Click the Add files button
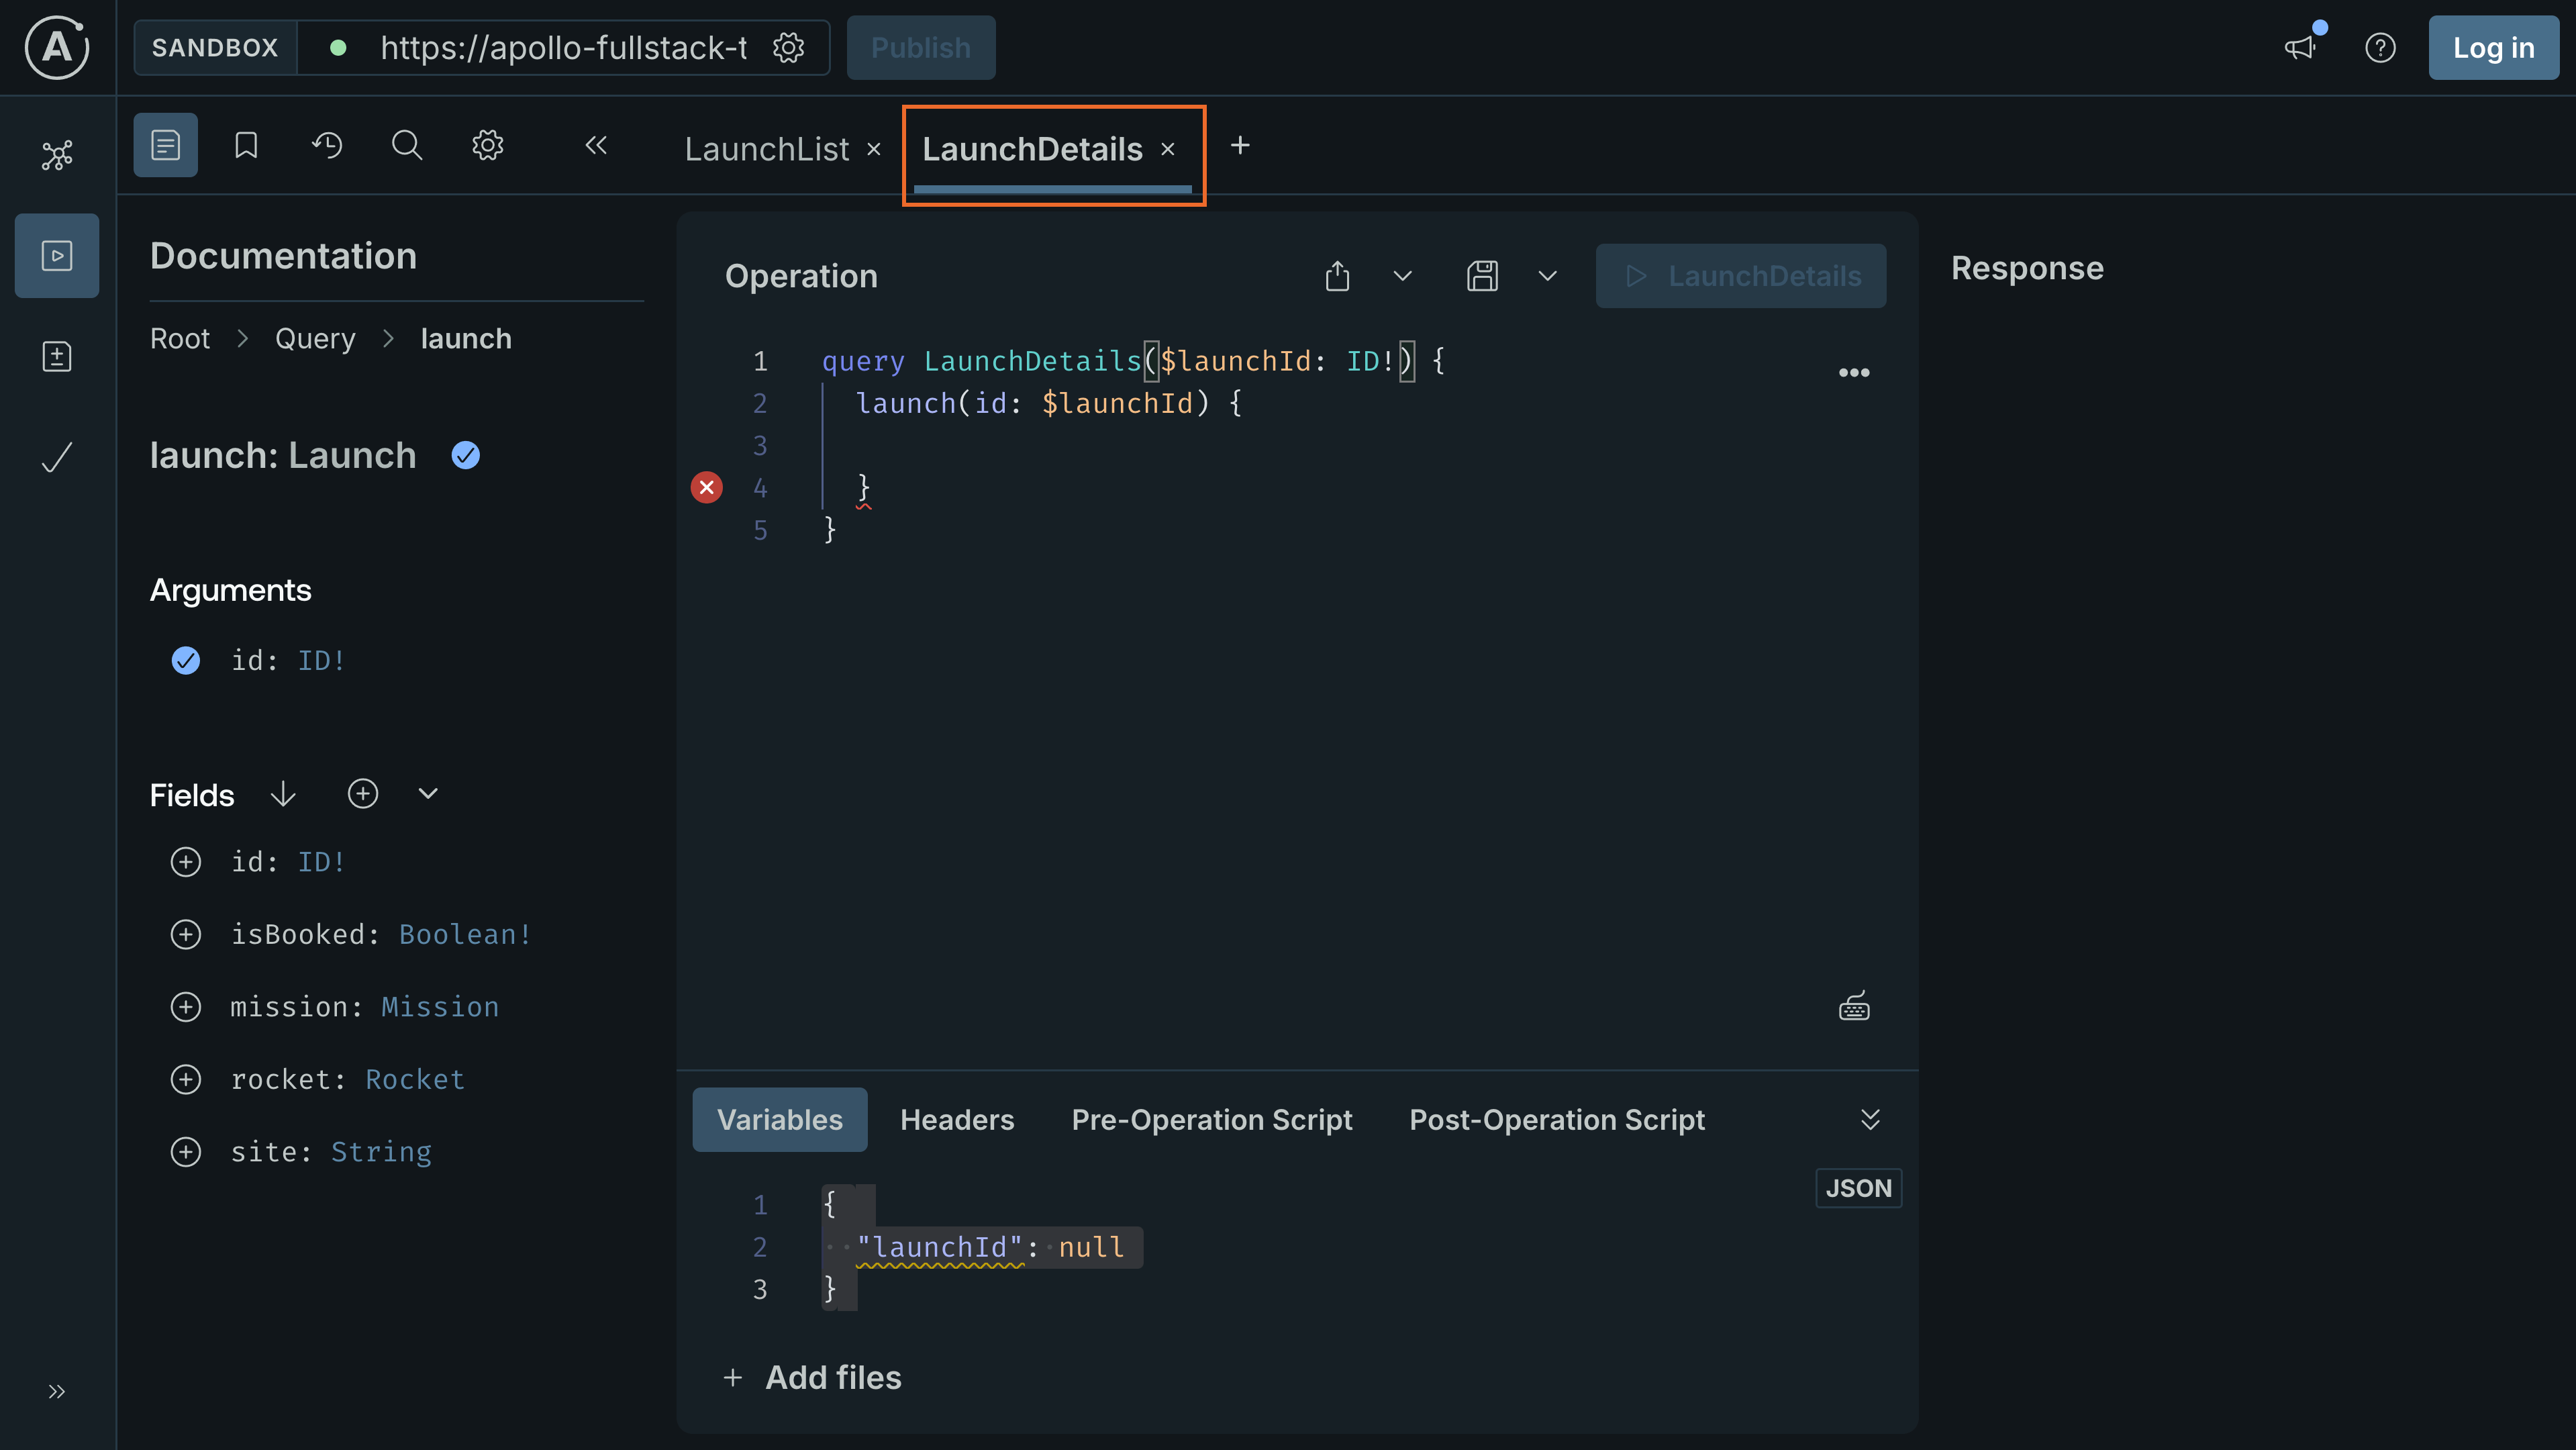The width and height of the screenshot is (2576, 1450). [812, 1377]
